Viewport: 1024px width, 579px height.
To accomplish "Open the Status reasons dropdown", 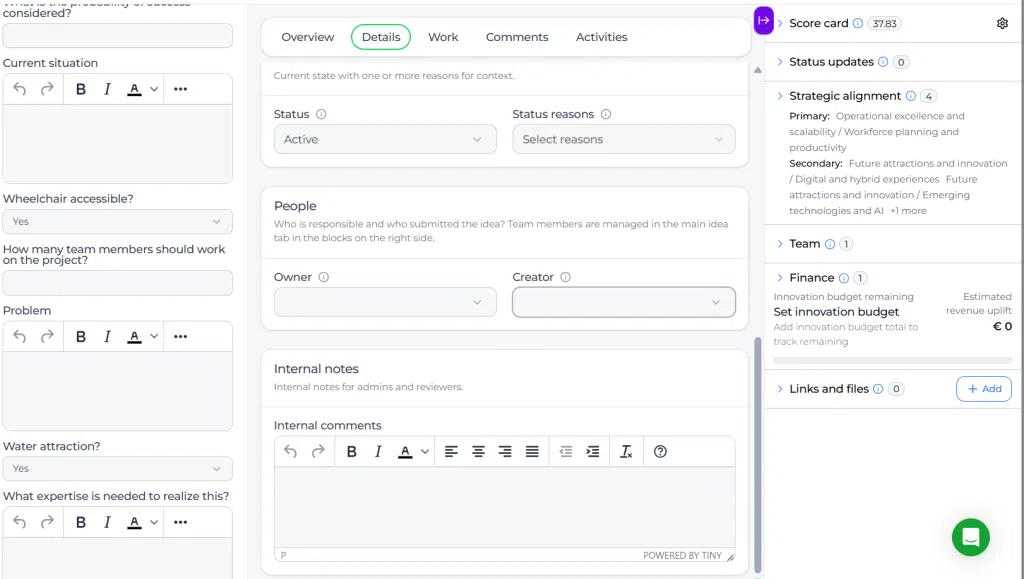I will click(x=624, y=140).
